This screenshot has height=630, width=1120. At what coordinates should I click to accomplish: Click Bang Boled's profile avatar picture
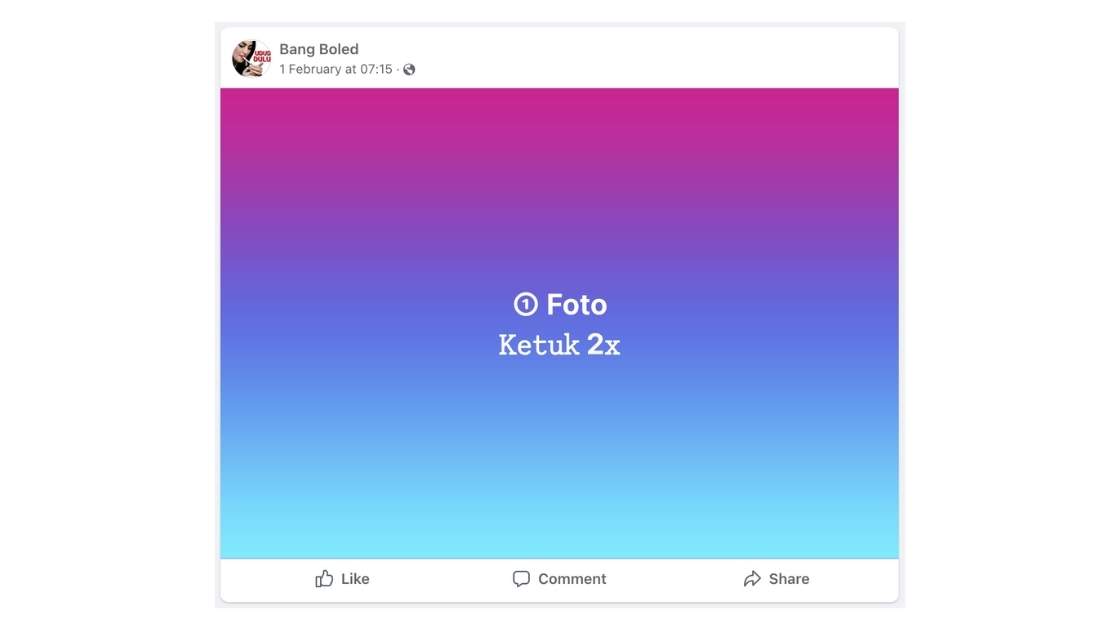[251, 59]
